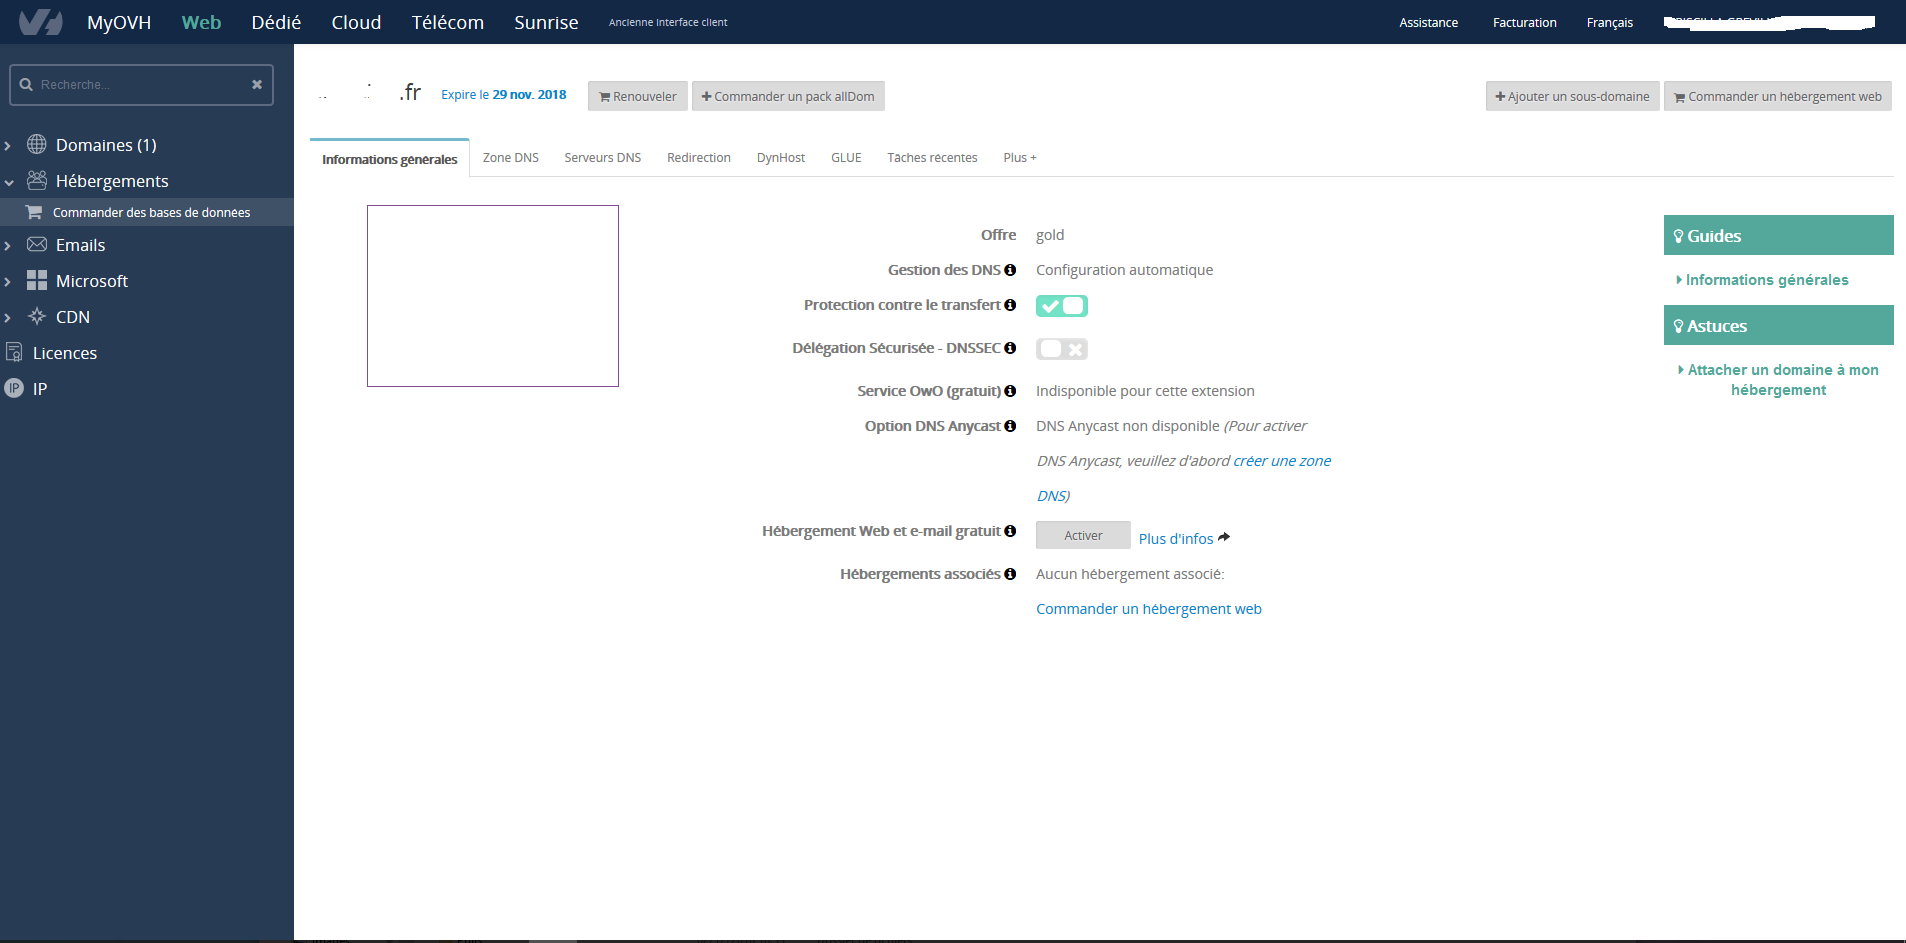The width and height of the screenshot is (1906, 943).
Task: Switch to the Zone DNS tab
Action: click(510, 158)
